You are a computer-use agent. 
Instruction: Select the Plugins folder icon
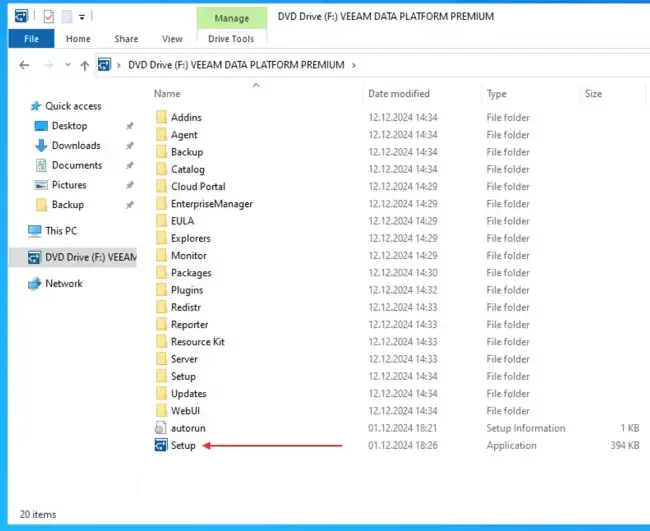[x=161, y=290]
